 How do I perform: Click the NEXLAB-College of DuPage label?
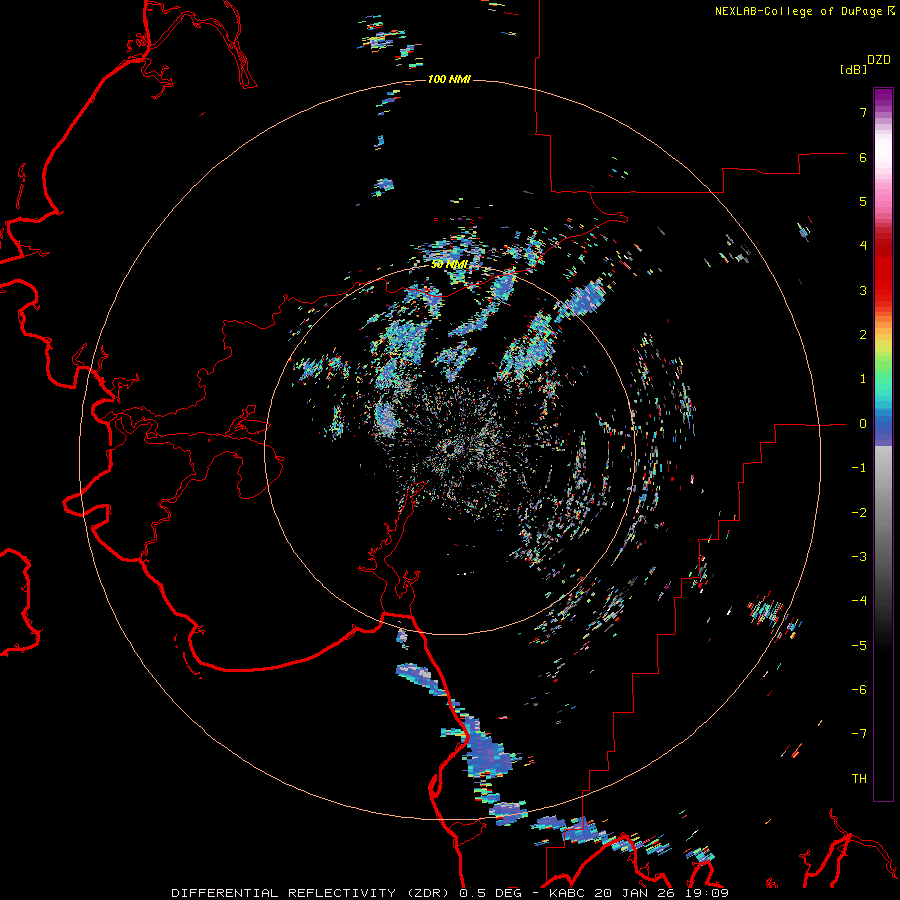tap(804, 11)
